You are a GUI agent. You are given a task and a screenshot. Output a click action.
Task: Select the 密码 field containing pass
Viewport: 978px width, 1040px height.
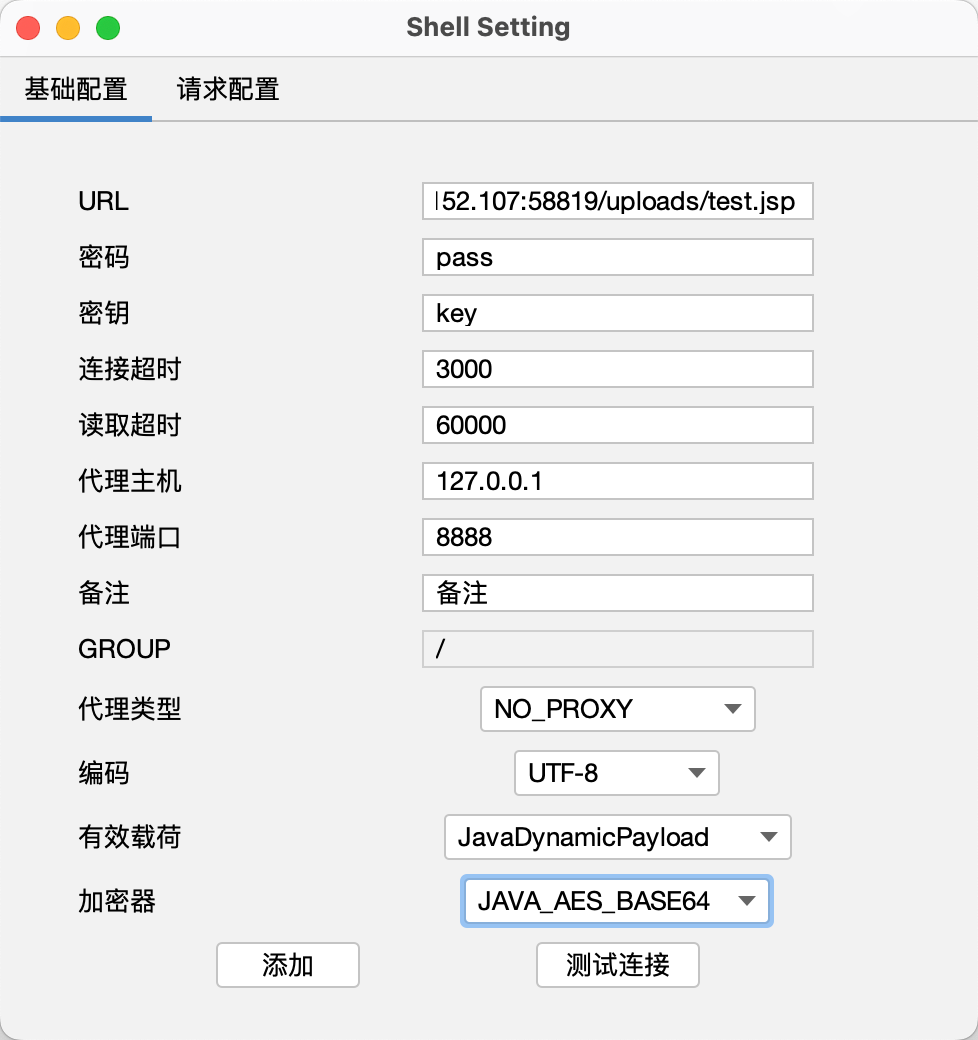[617, 257]
